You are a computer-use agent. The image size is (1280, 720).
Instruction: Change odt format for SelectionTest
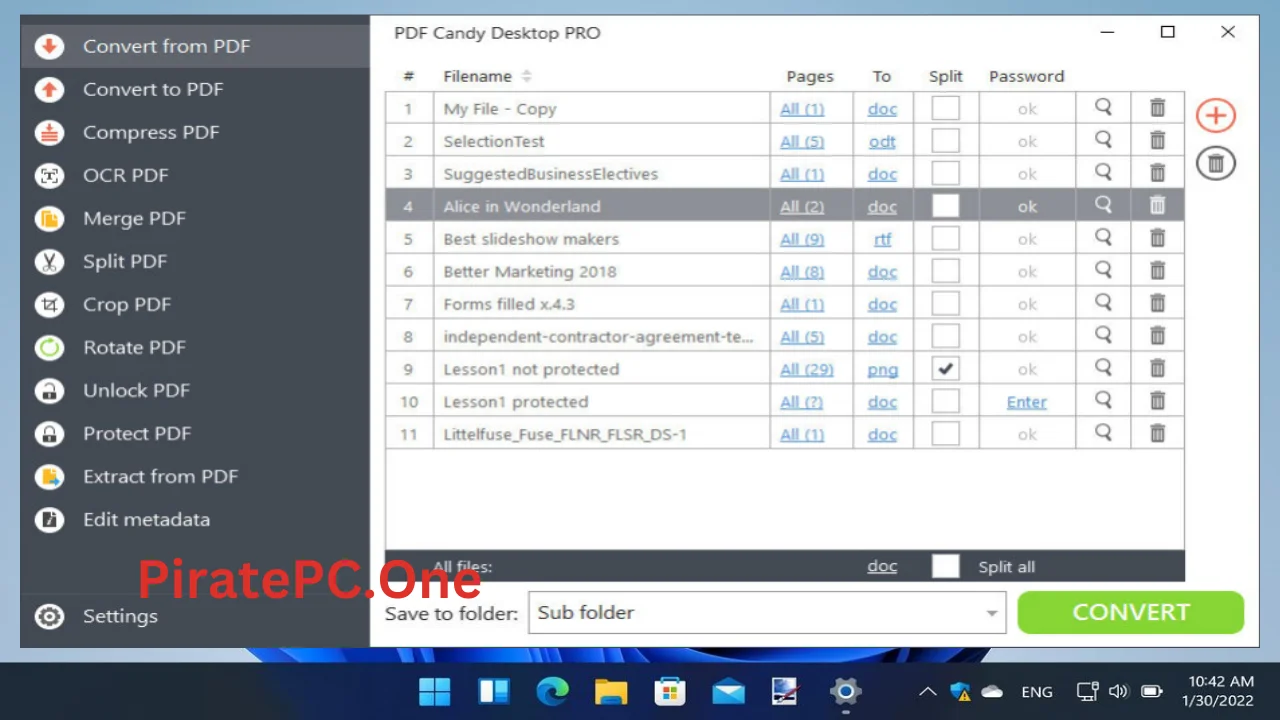coord(882,141)
